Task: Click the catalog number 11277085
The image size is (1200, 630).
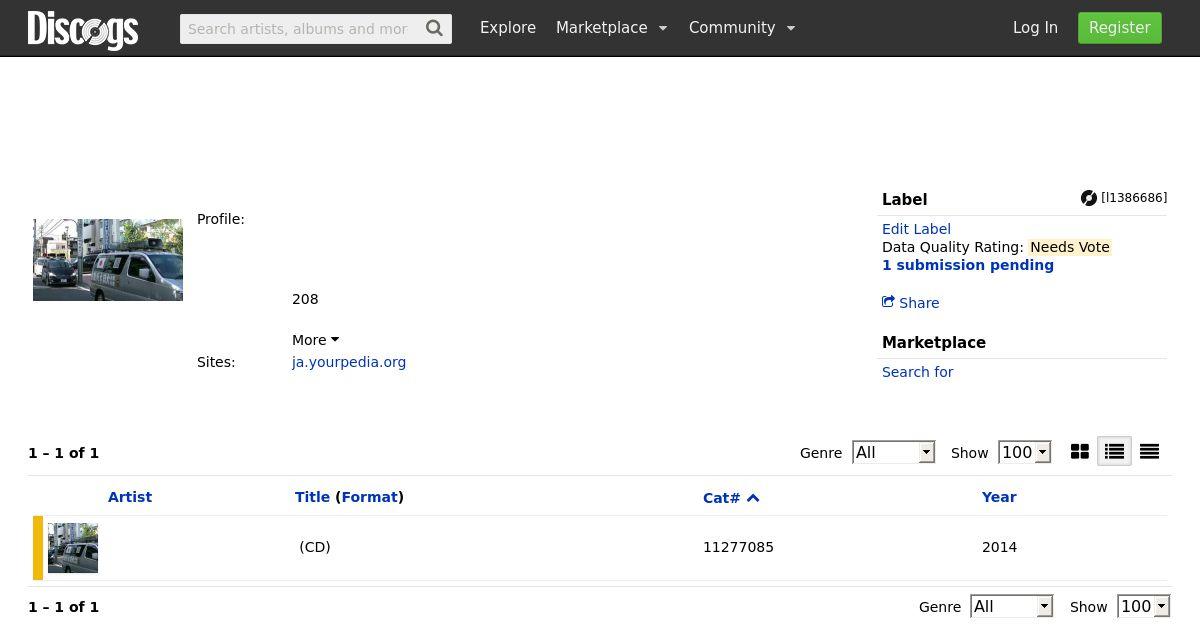Action: pos(738,547)
